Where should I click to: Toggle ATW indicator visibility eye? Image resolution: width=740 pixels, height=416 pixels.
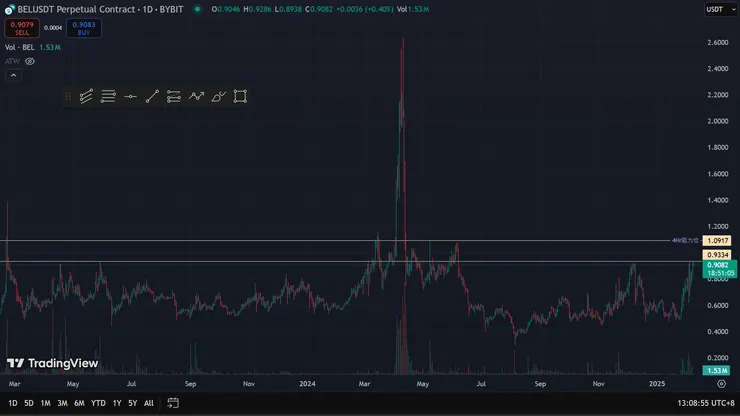30,61
